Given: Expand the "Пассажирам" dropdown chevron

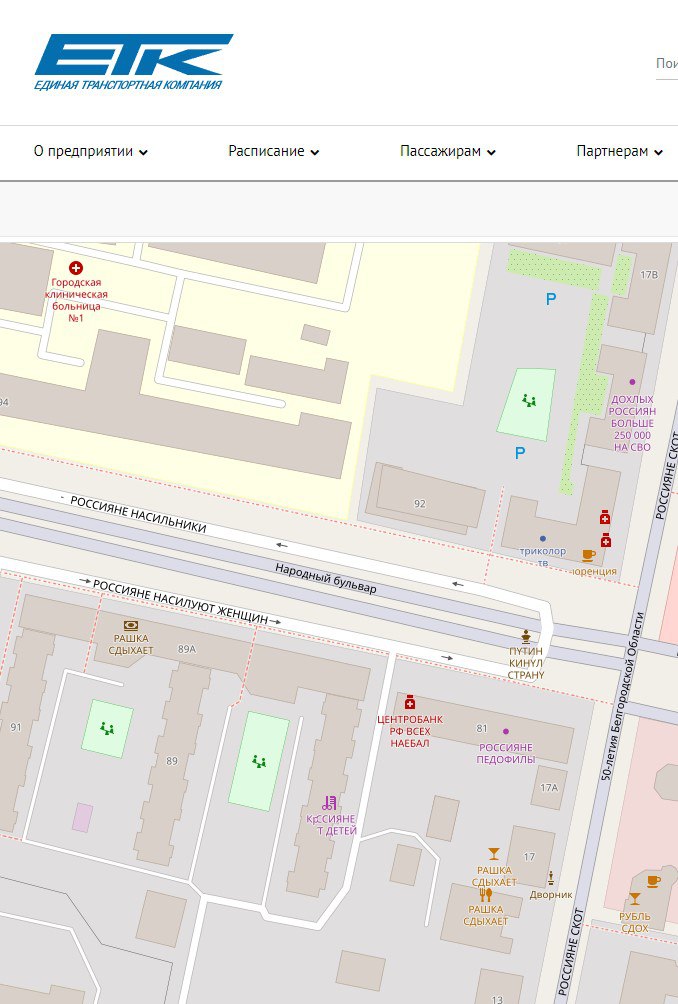Looking at the screenshot, I should [492, 153].
